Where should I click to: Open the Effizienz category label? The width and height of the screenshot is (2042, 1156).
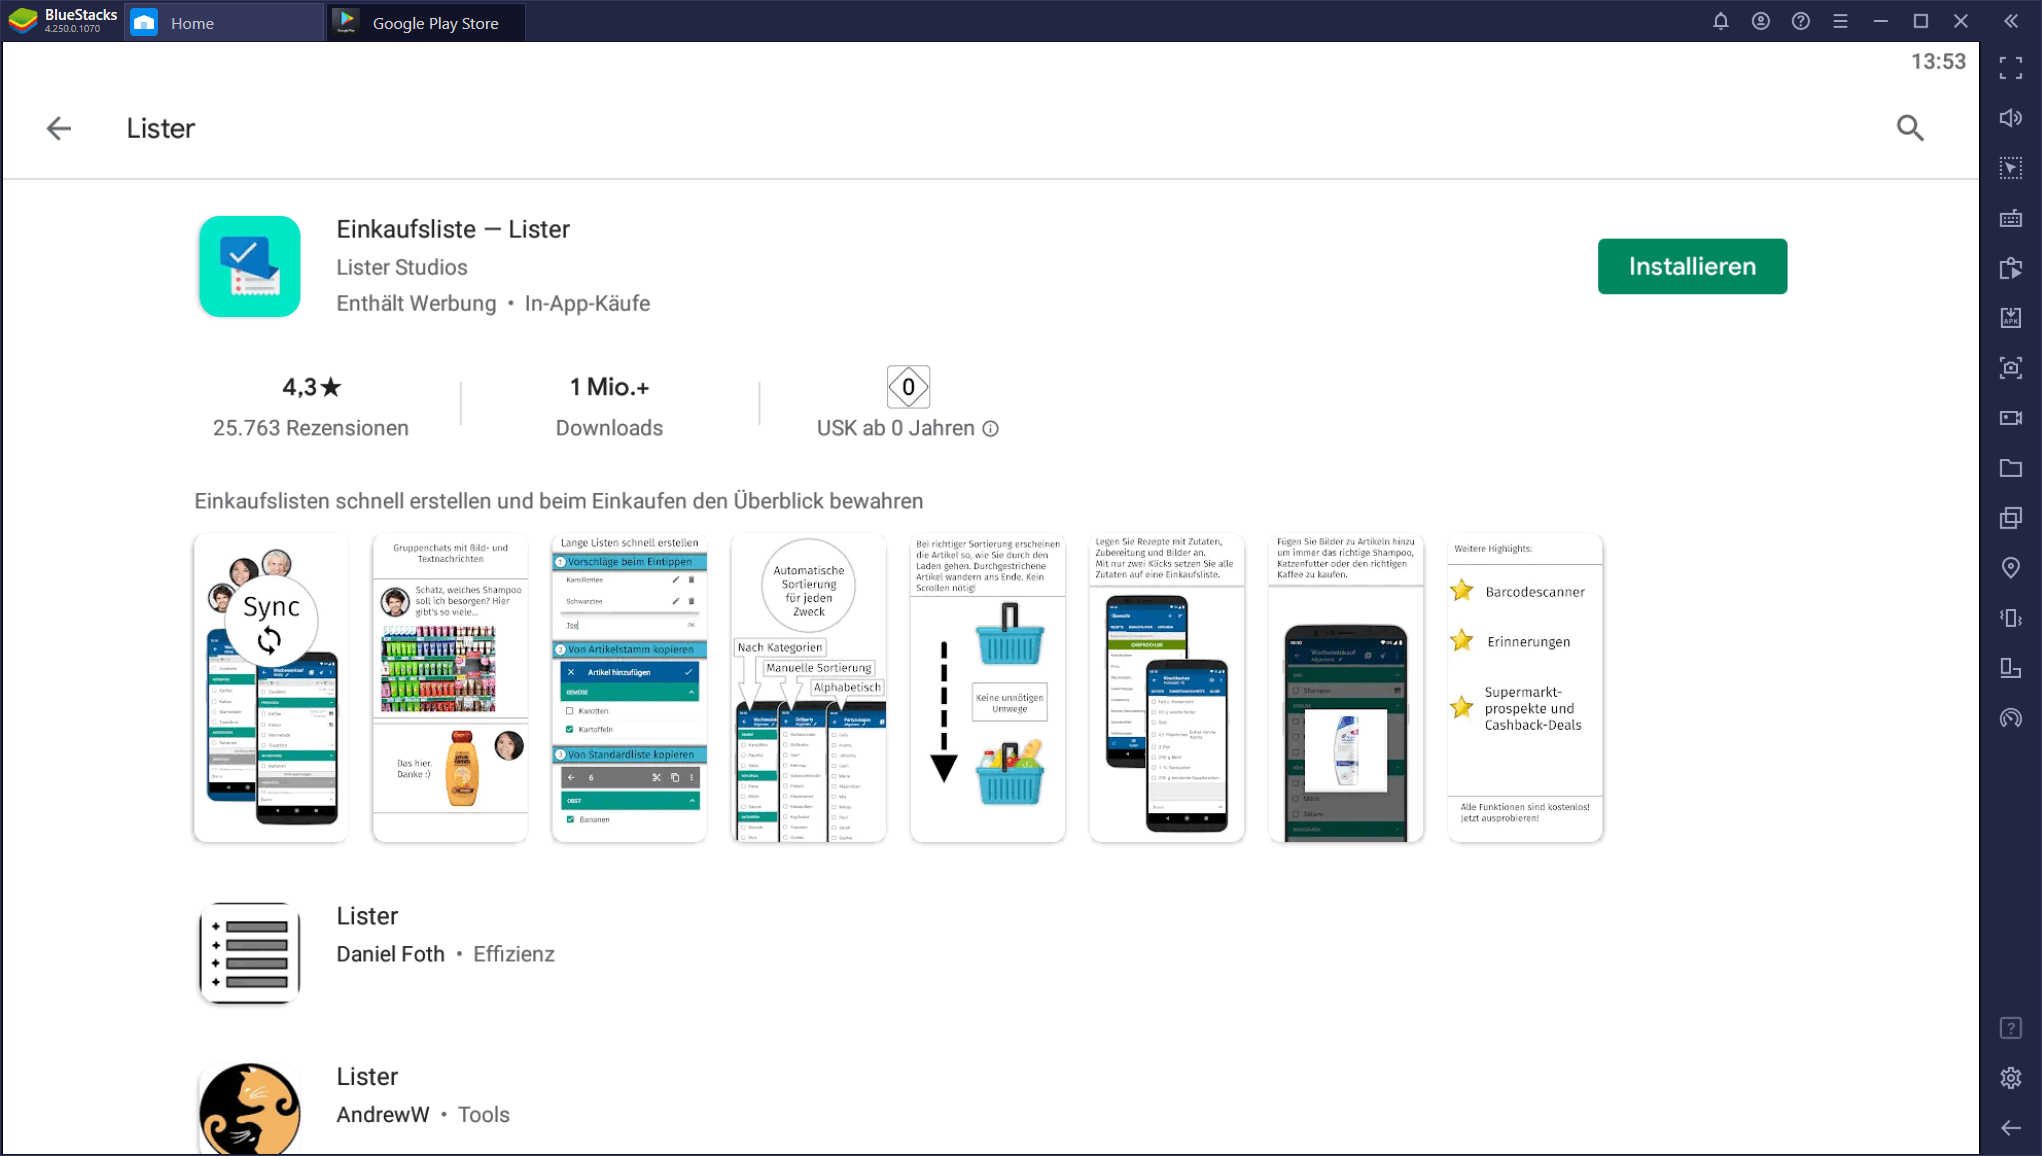click(514, 954)
